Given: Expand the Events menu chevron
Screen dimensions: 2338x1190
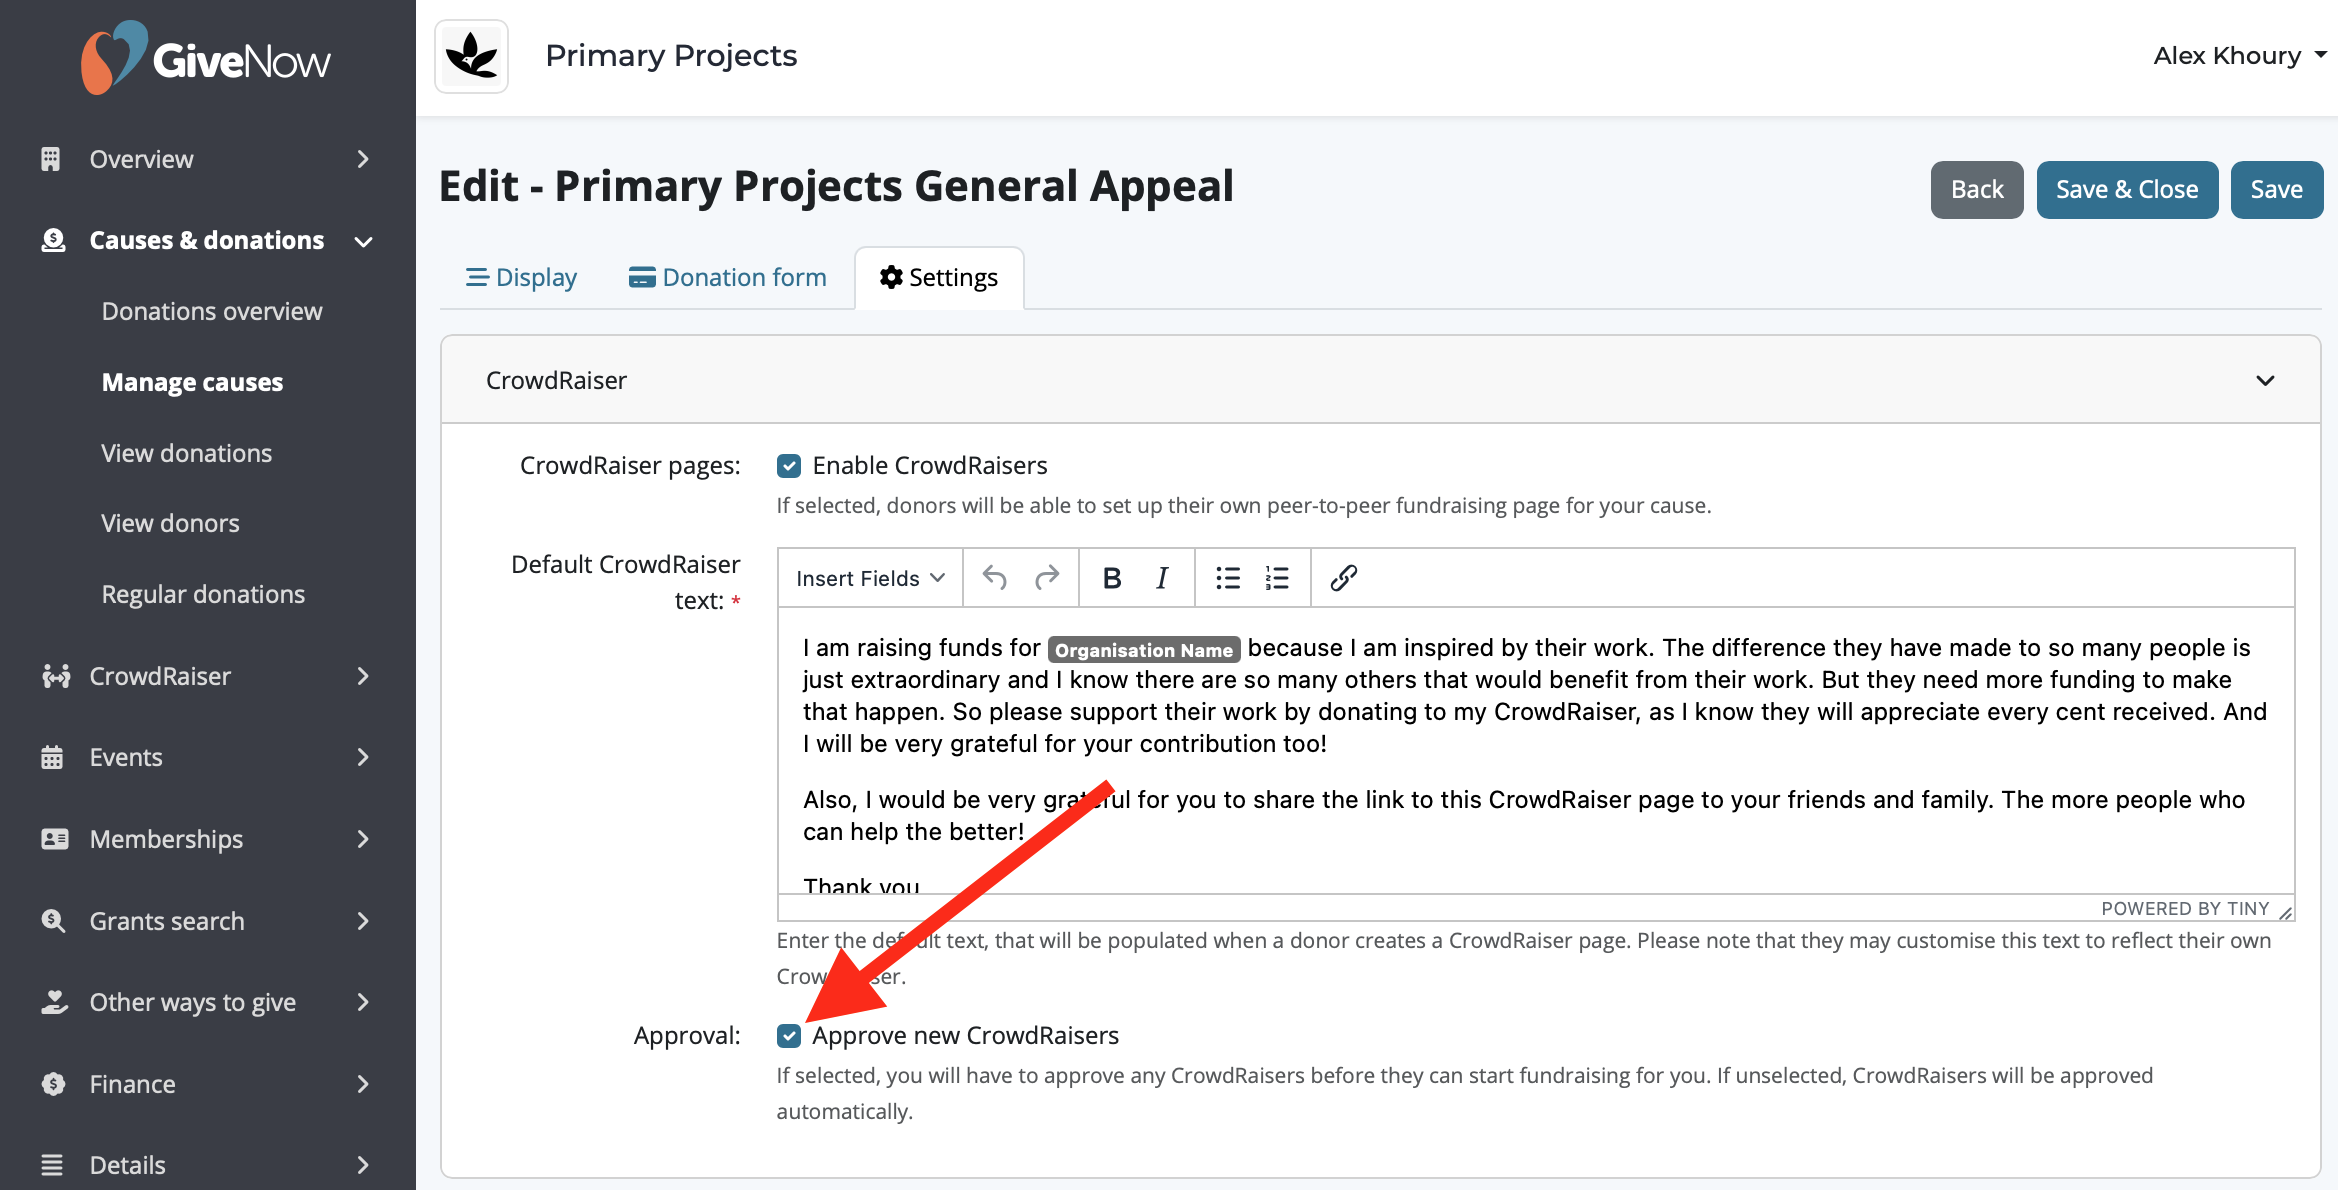Looking at the screenshot, I should (x=363, y=758).
